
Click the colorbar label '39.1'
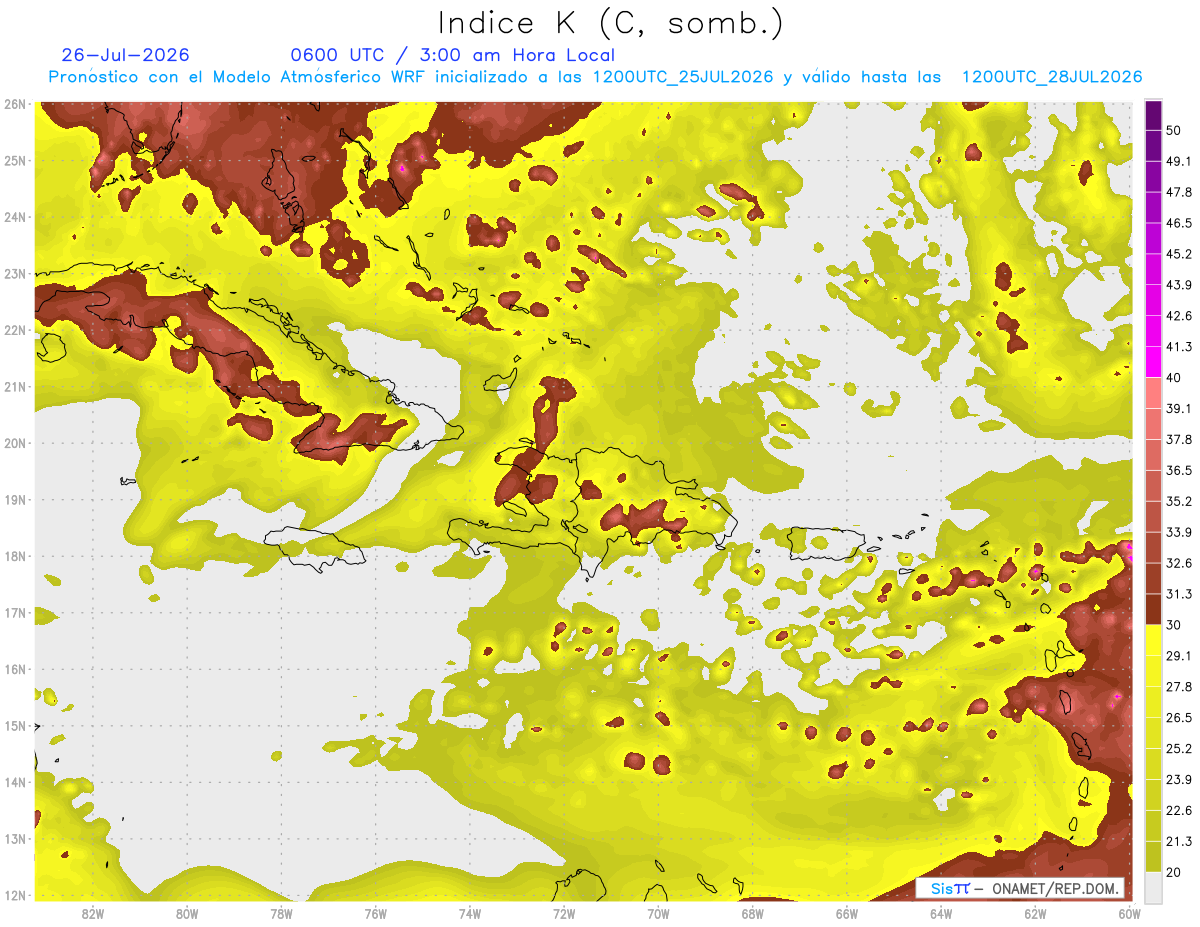(x=1178, y=408)
